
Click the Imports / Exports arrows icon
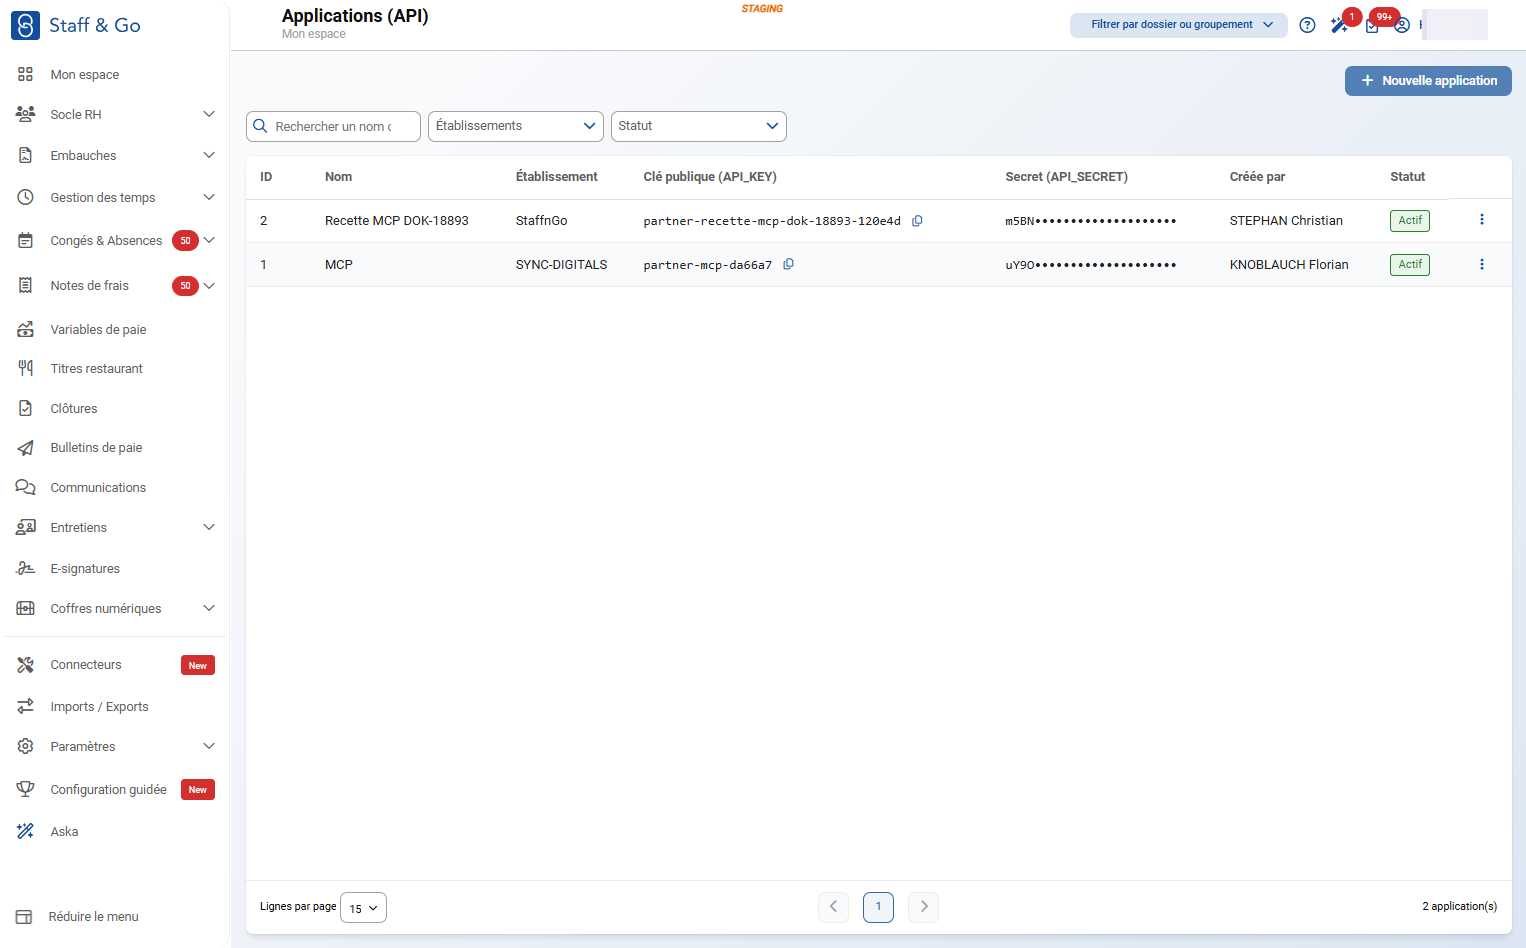[26, 707]
